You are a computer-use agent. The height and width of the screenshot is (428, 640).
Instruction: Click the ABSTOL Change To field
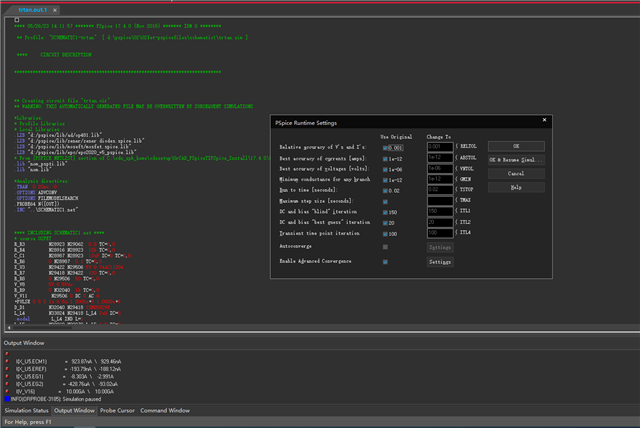(x=440, y=157)
